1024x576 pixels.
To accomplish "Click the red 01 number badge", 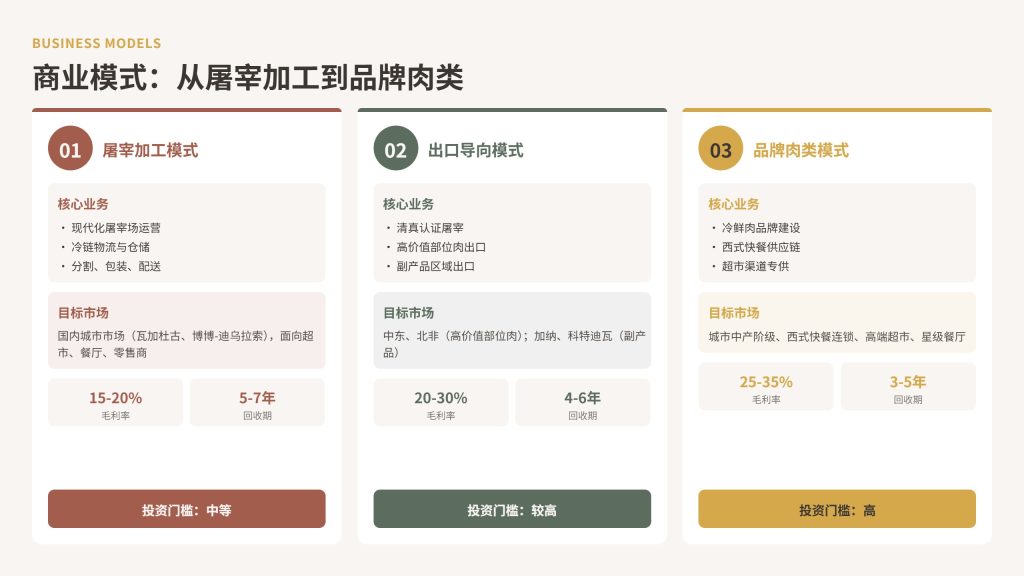I will click(70, 150).
